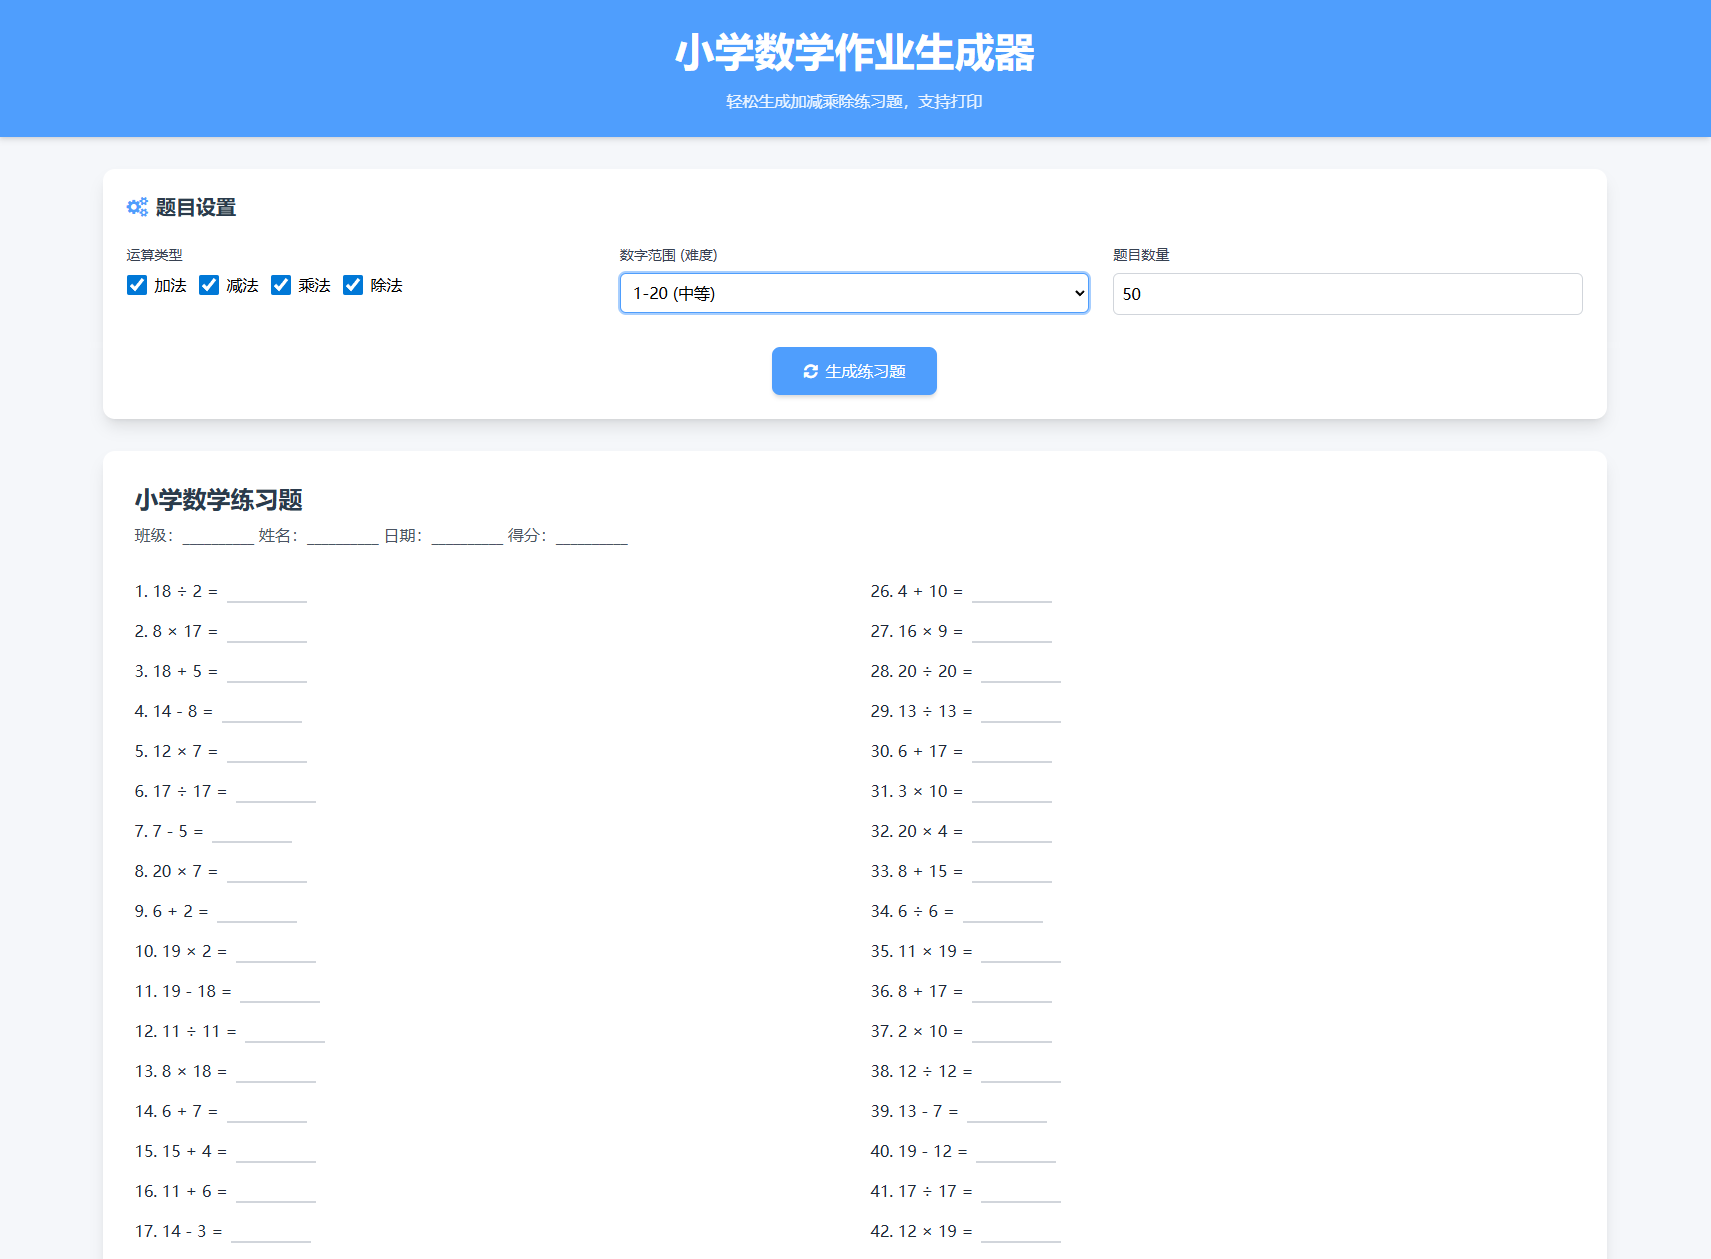
Task: Click the gear icon beside 题目设置
Action: click(x=137, y=207)
